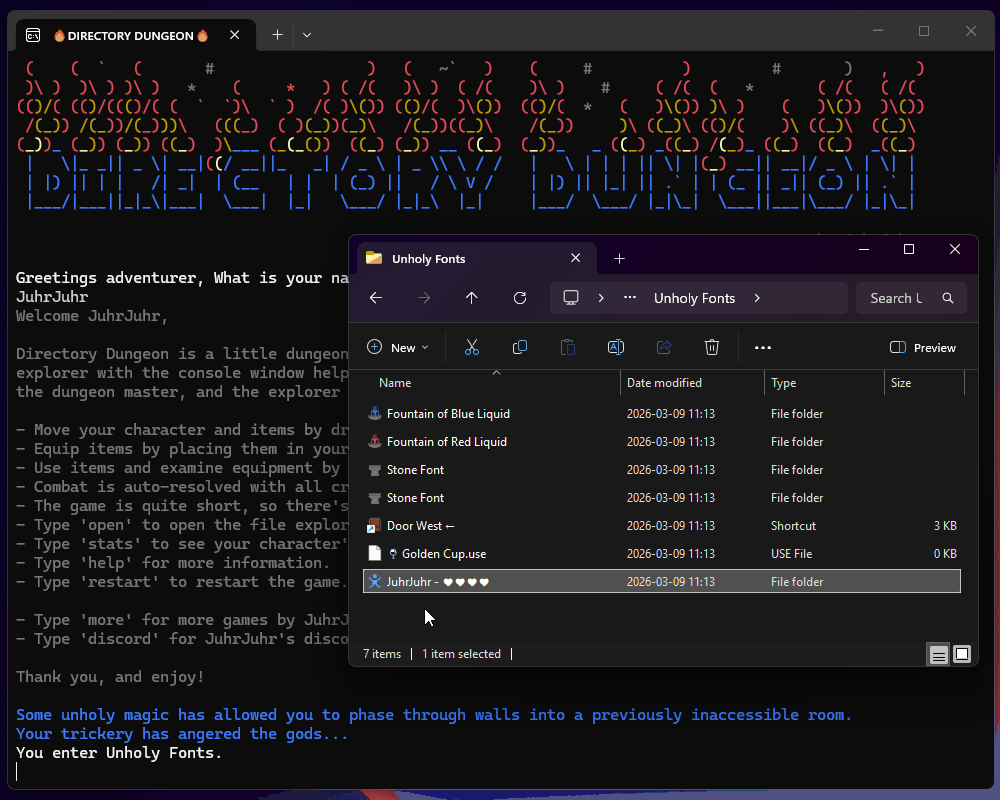
Task: Click the terminal line 'You enter Unholy Fonts.'
Action: [x=119, y=753]
